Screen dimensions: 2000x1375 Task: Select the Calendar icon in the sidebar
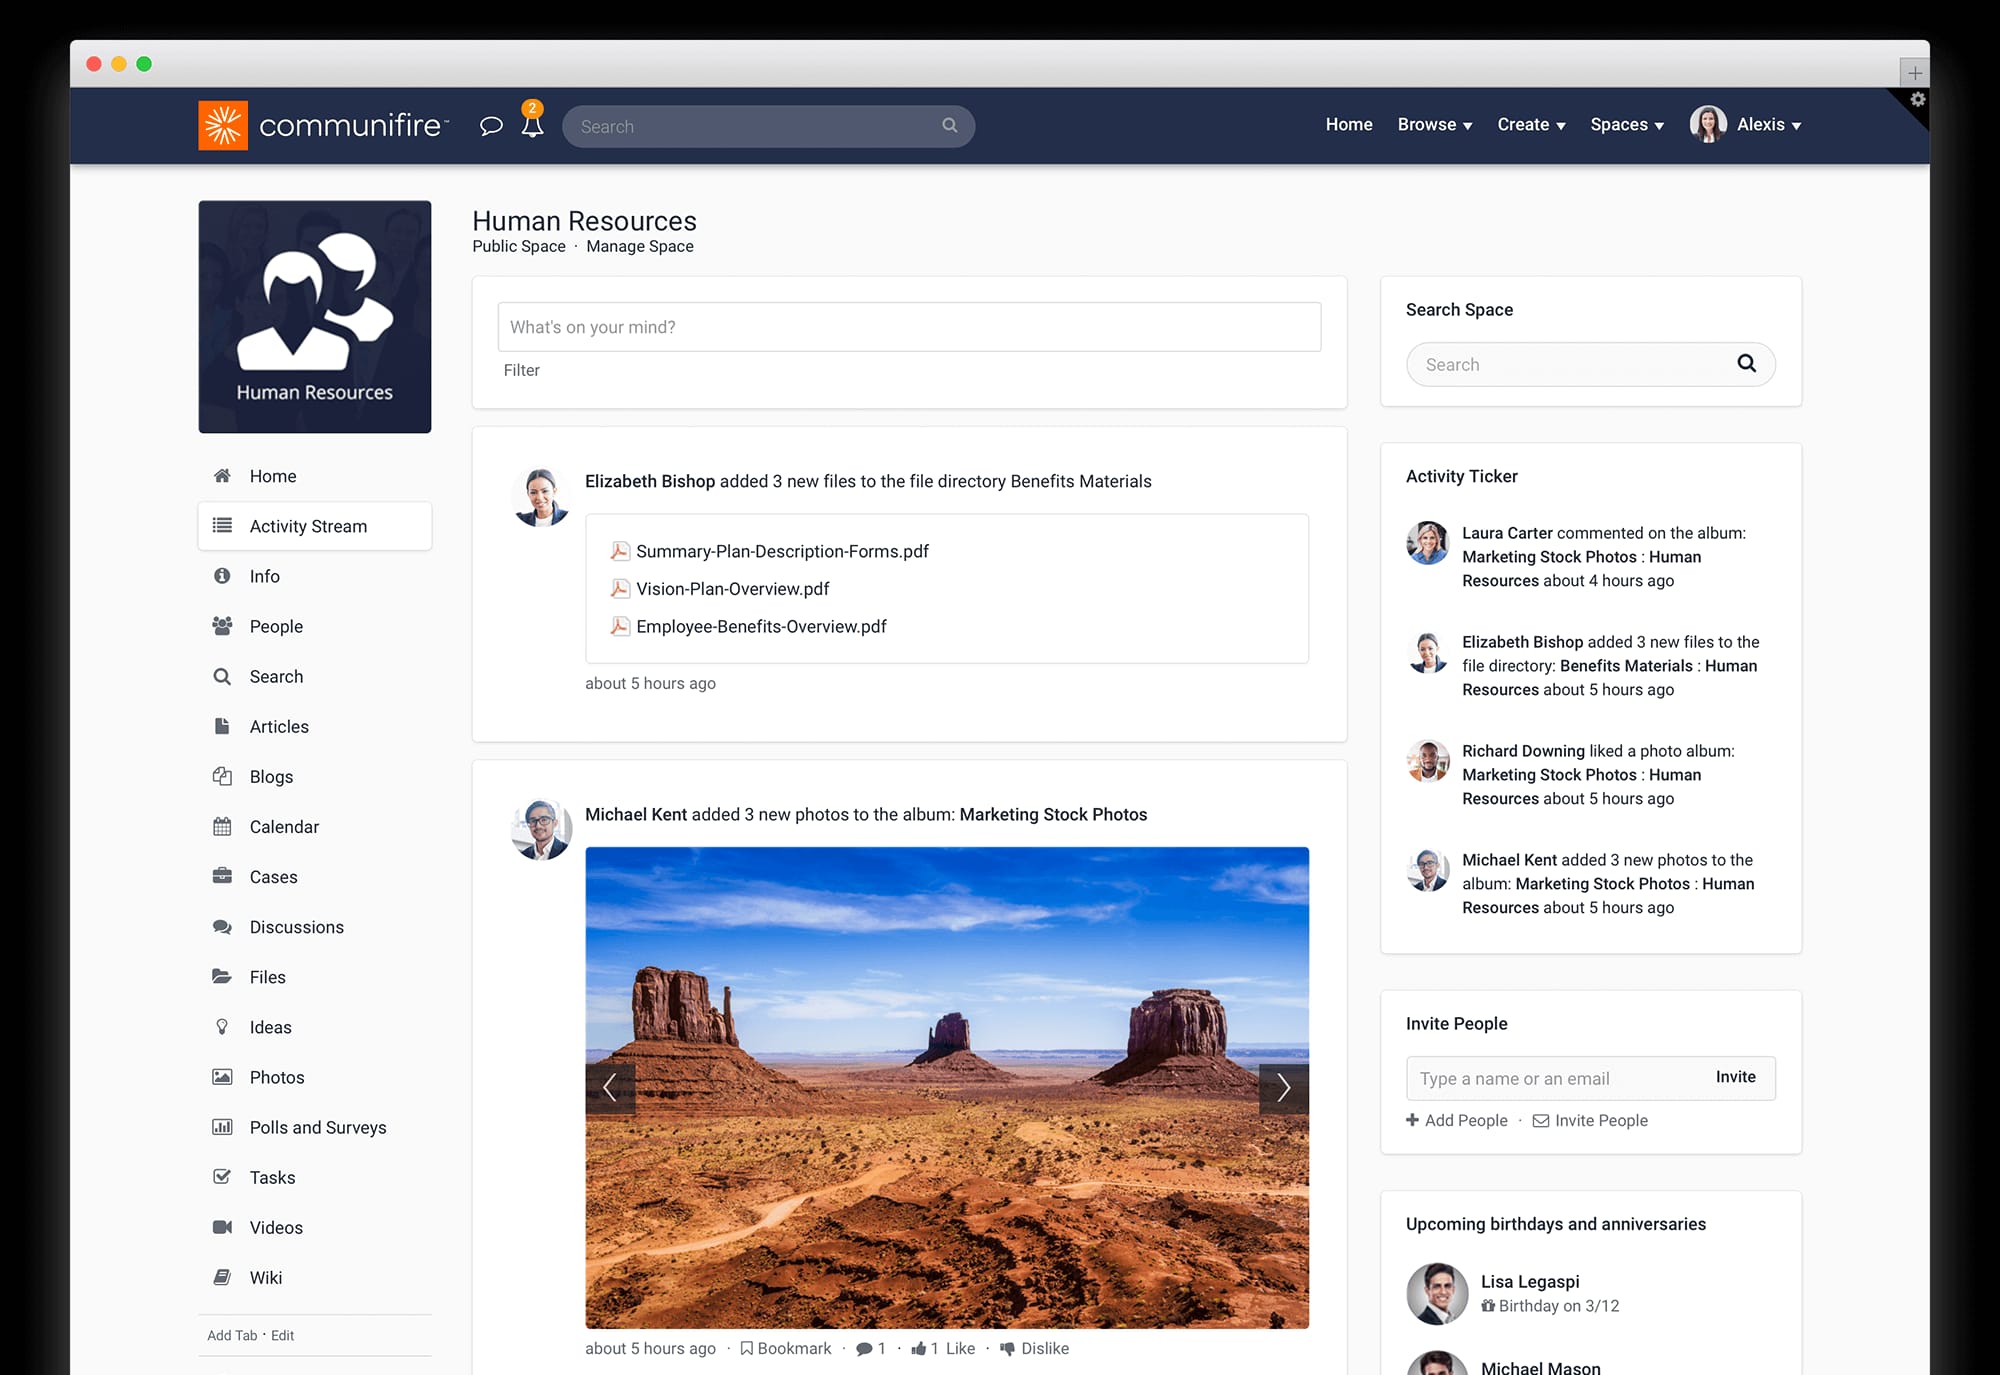click(x=222, y=826)
